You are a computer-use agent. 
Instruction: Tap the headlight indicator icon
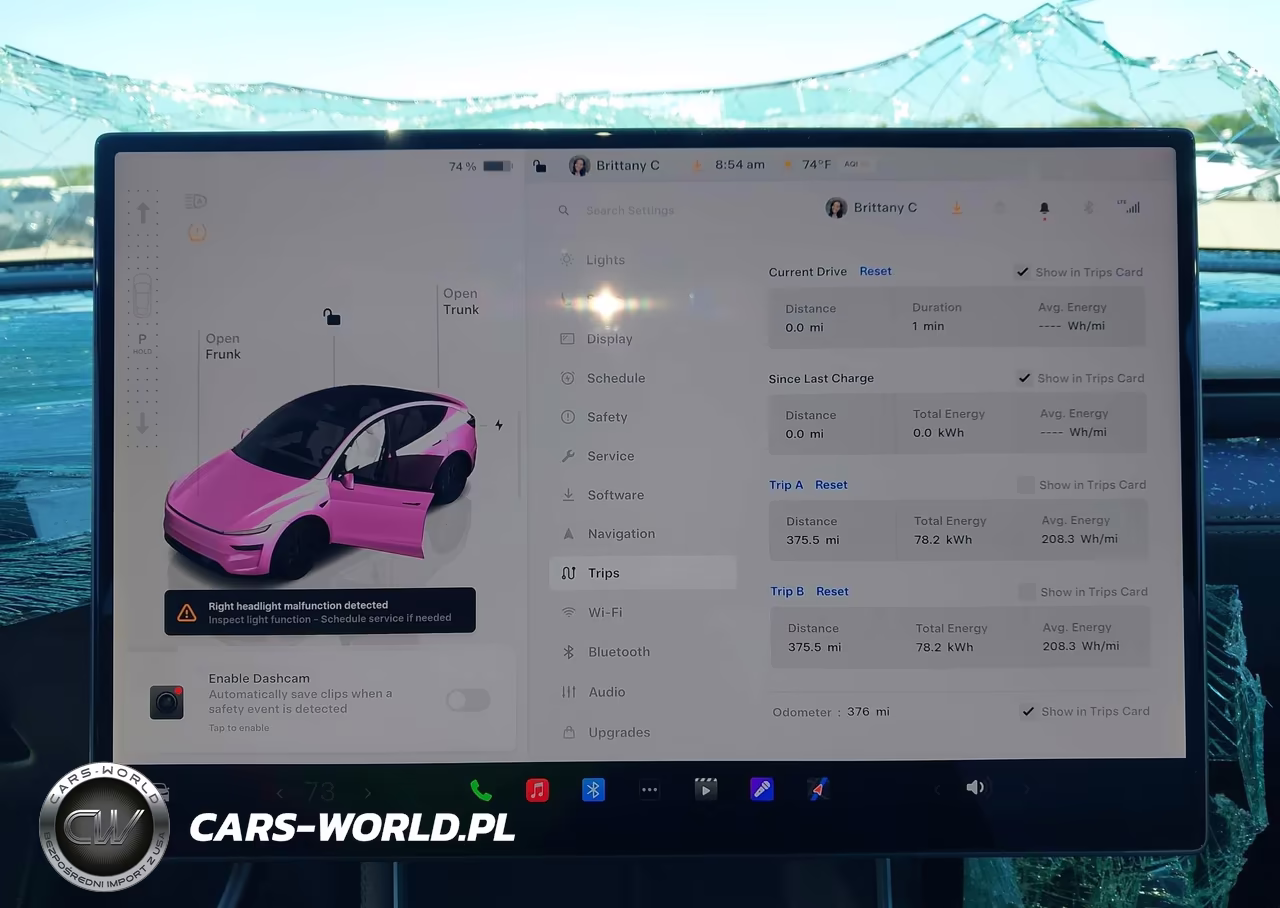196,202
